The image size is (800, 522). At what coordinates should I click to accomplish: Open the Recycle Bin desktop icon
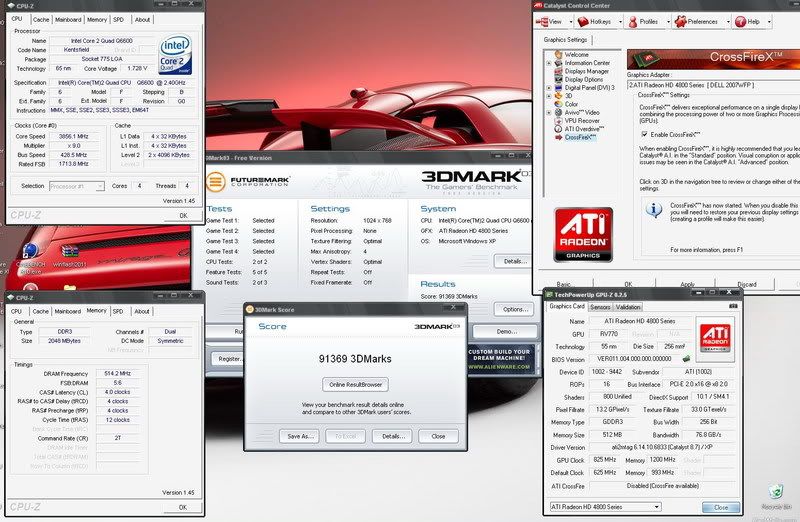776,497
